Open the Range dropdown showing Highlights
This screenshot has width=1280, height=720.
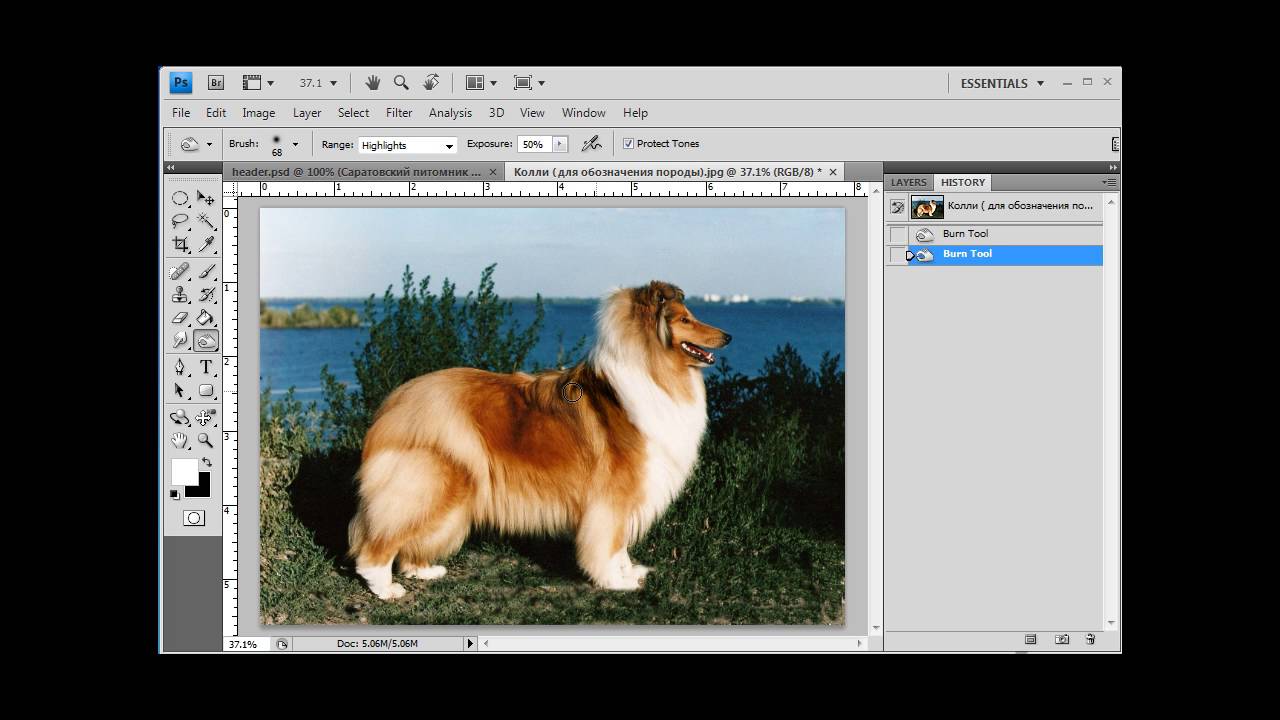(x=407, y=145)
